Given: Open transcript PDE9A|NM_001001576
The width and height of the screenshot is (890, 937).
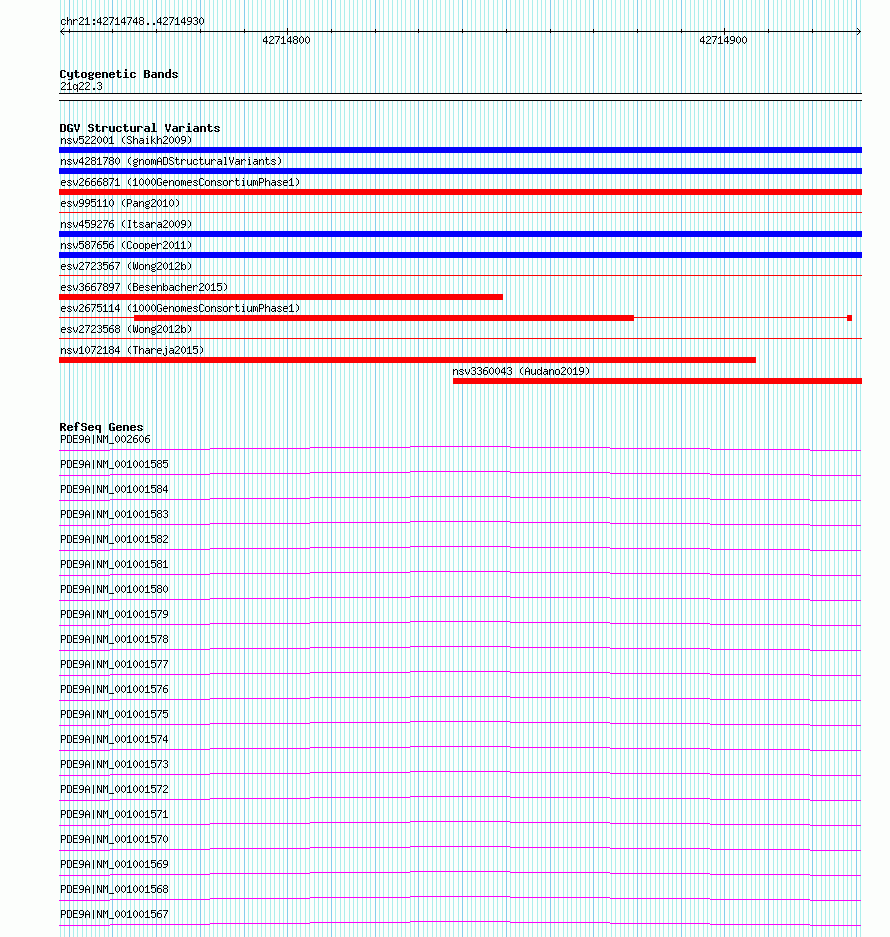Looking at the screenshot, I should (114, 690).
